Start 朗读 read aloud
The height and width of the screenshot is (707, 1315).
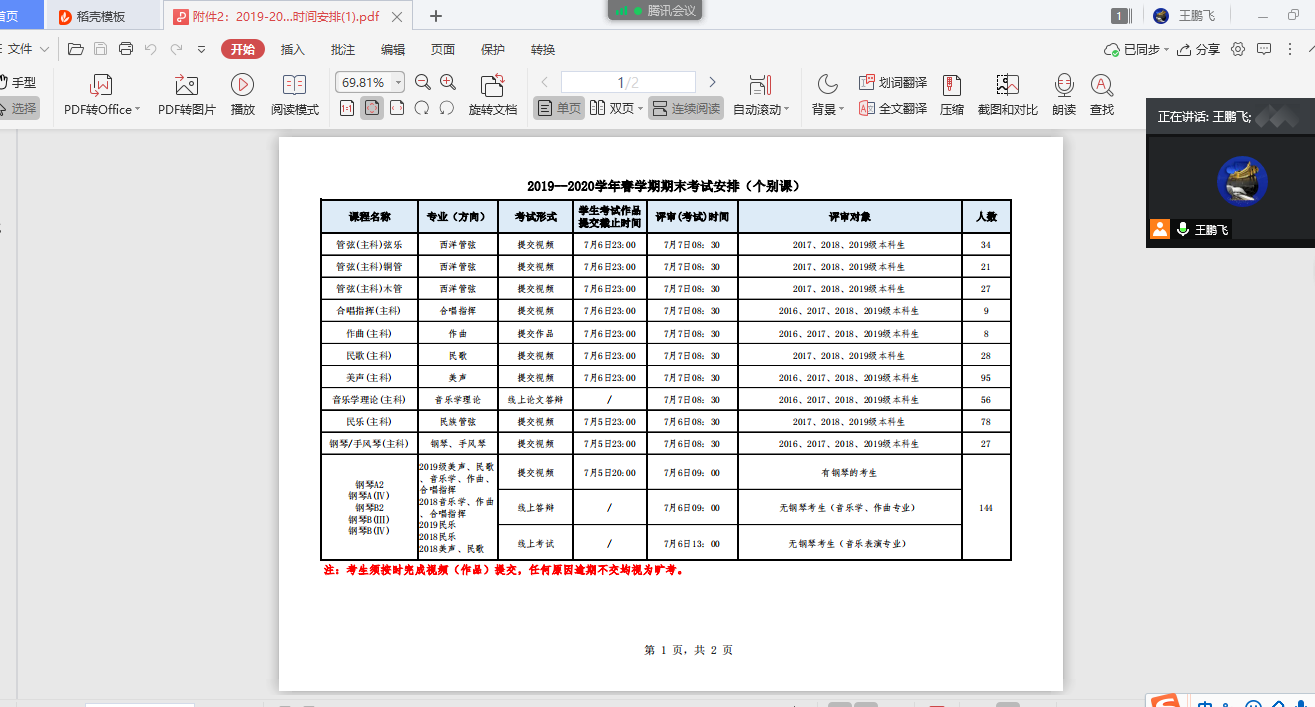(1064, 86)
